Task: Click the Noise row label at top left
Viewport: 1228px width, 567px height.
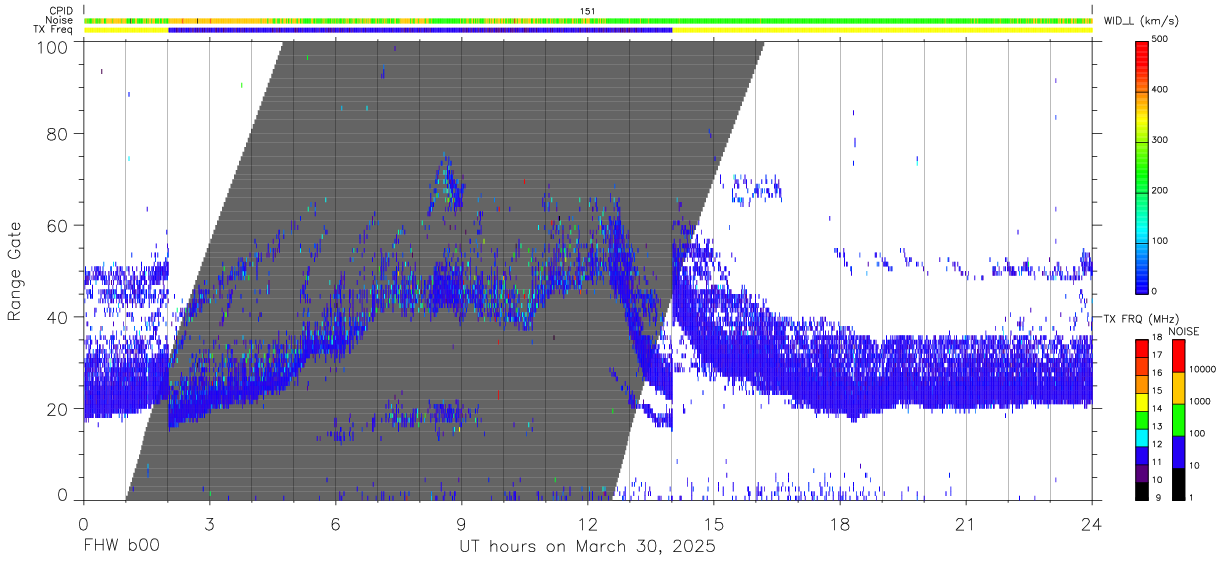Action: (x=61, y=20)
